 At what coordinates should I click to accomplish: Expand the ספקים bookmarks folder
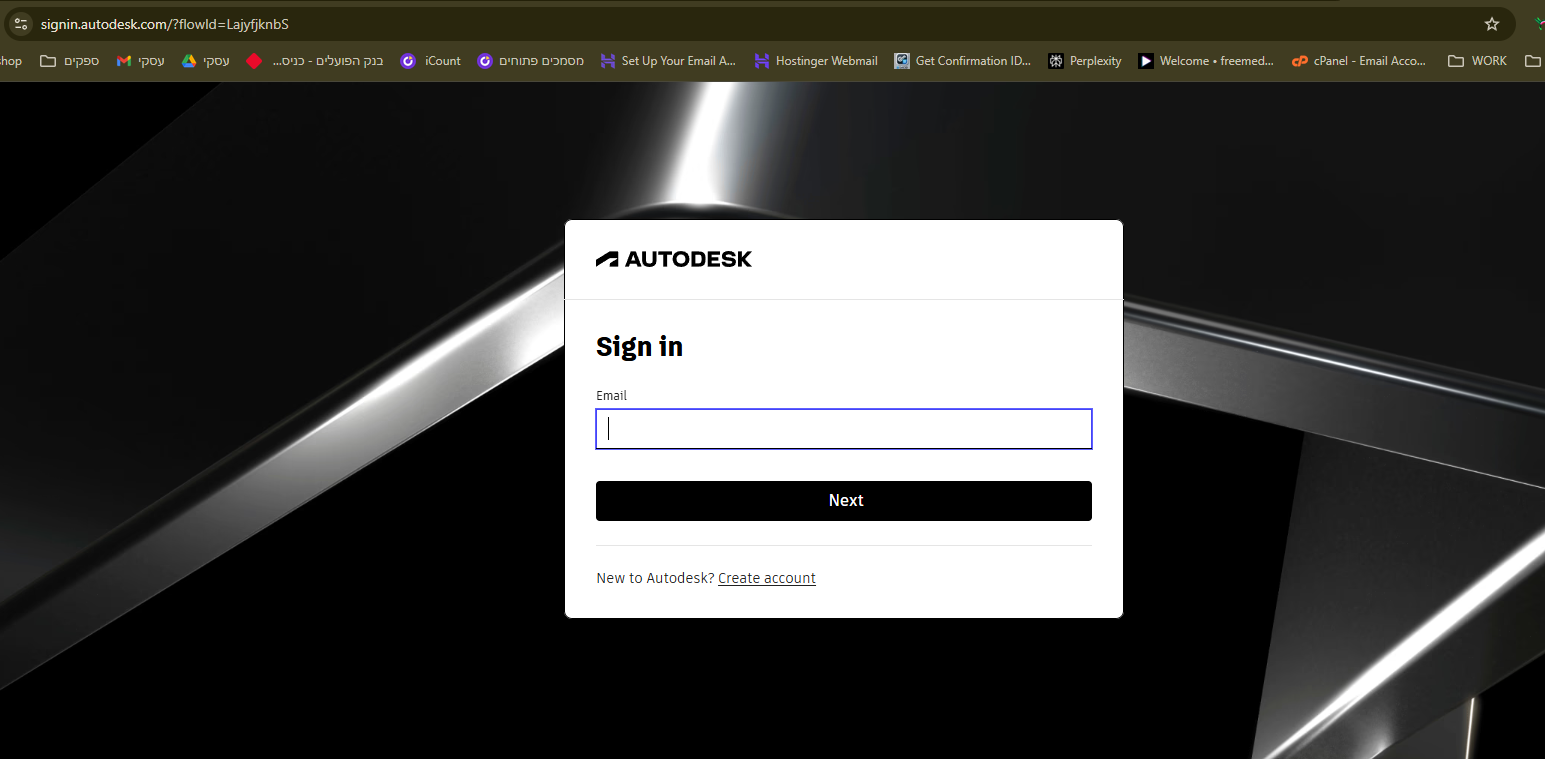(70, 61)
